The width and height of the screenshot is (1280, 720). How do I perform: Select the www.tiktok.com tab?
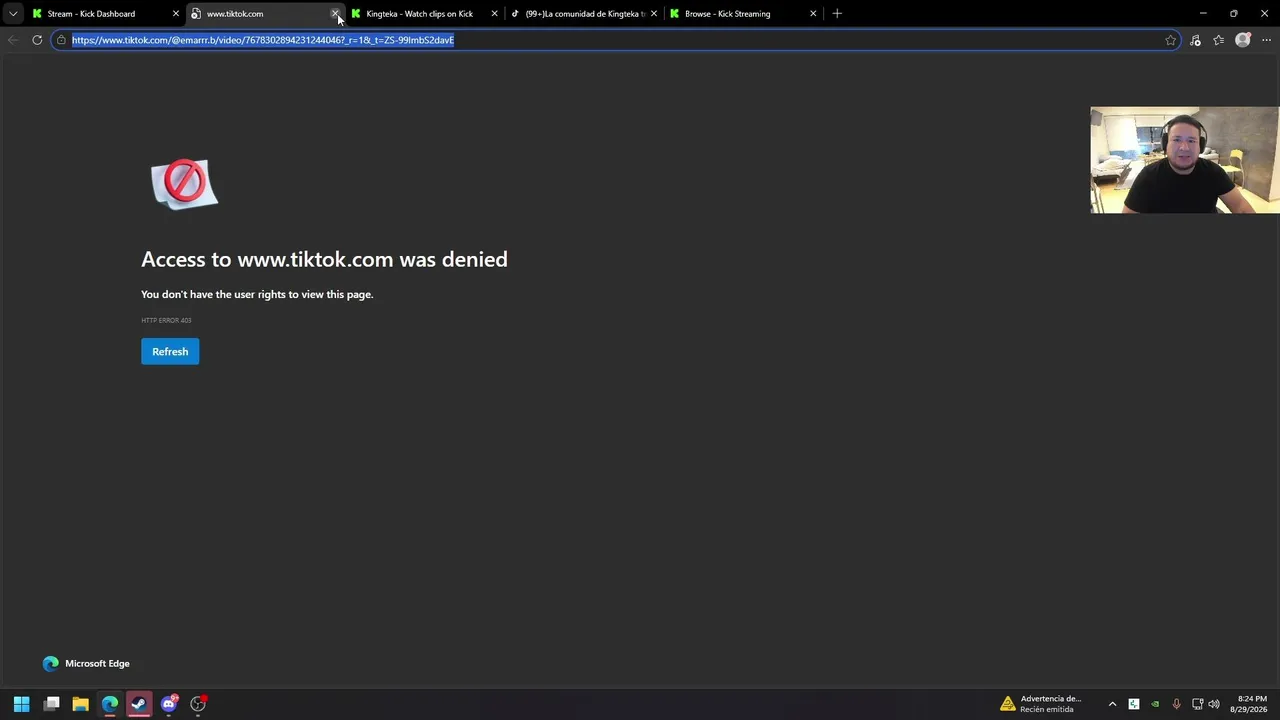[262, 14]
